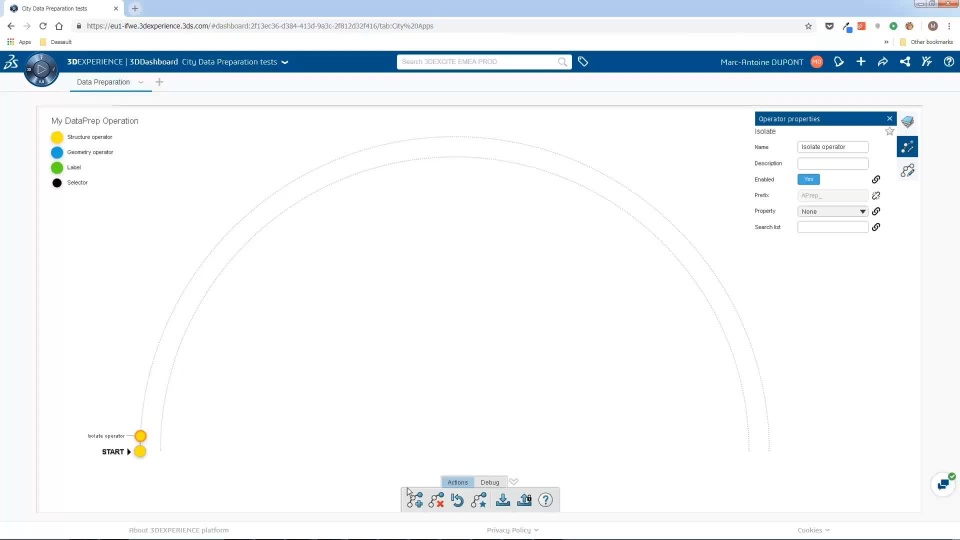Expand the Cookies menu
Viewport: 960px width, 540px height.
813,530
